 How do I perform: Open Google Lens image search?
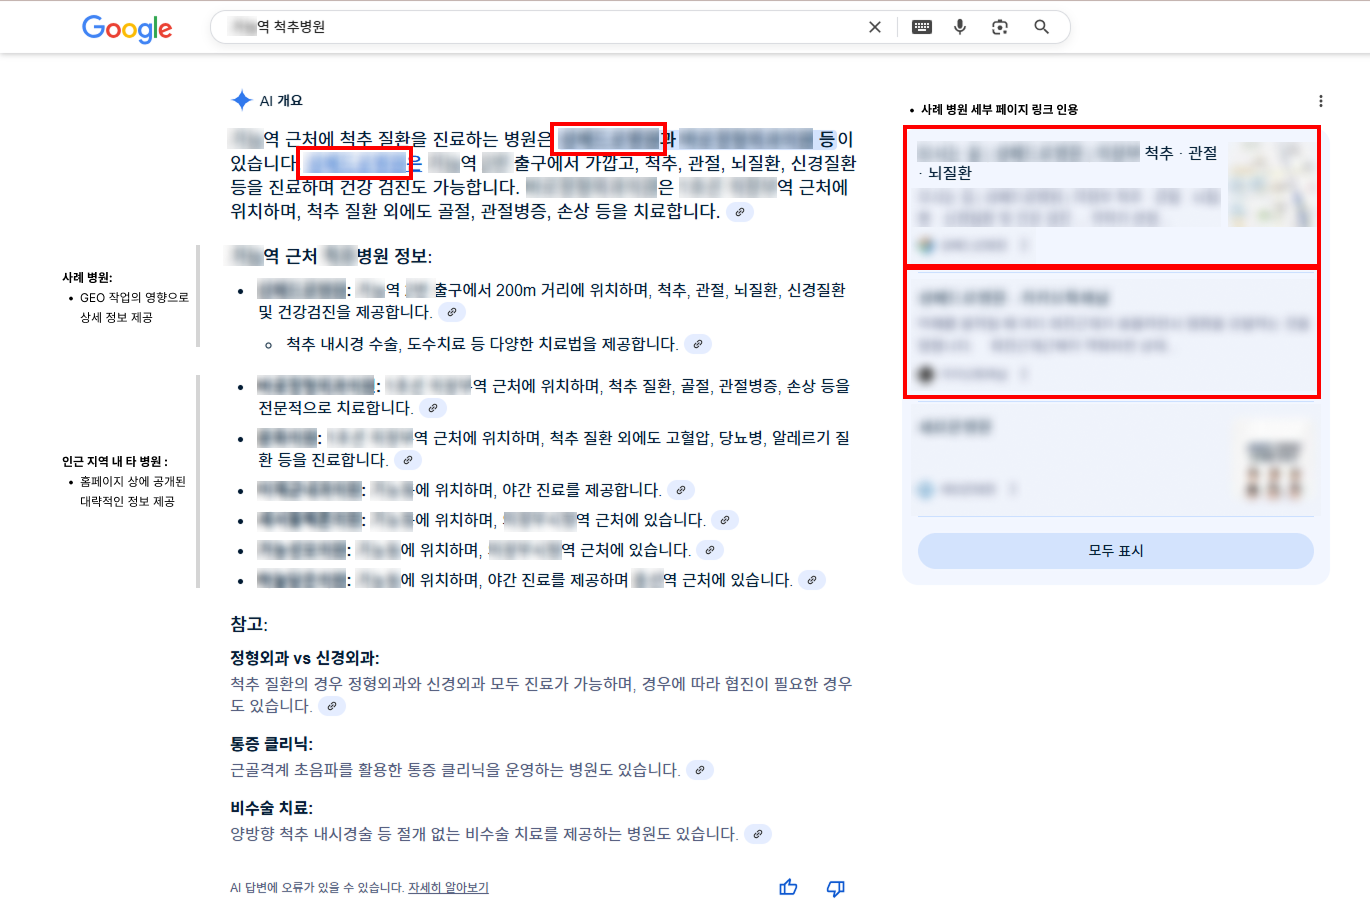(1000, 27)
